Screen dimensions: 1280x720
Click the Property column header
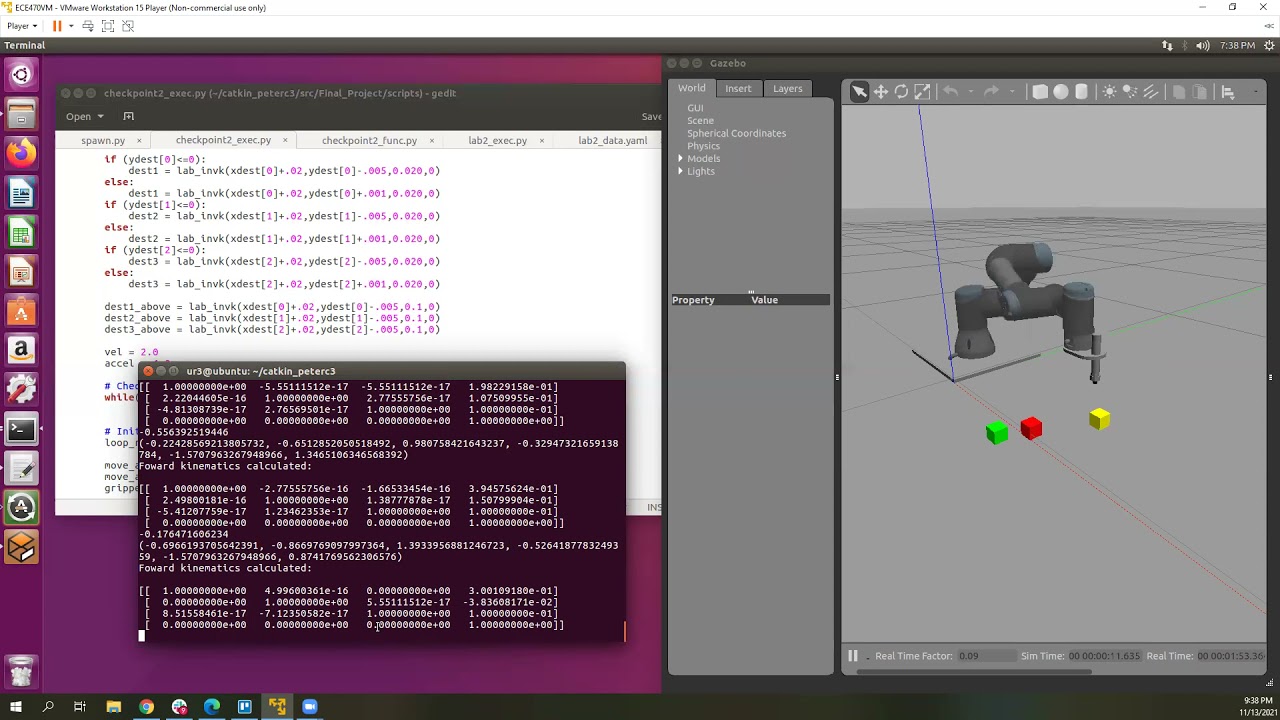click(693, 300)
